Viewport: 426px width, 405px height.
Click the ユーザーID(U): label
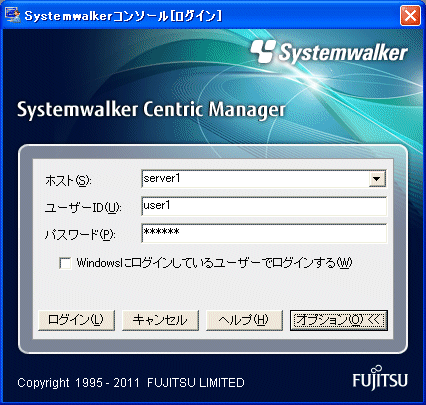tap(83, 208)
